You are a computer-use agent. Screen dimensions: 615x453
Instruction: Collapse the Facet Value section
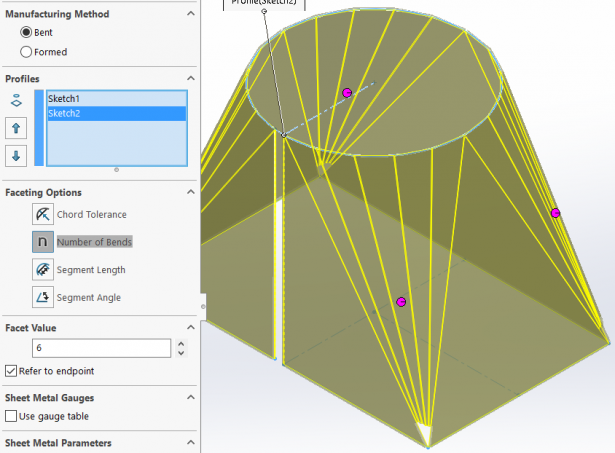[191, 327]
